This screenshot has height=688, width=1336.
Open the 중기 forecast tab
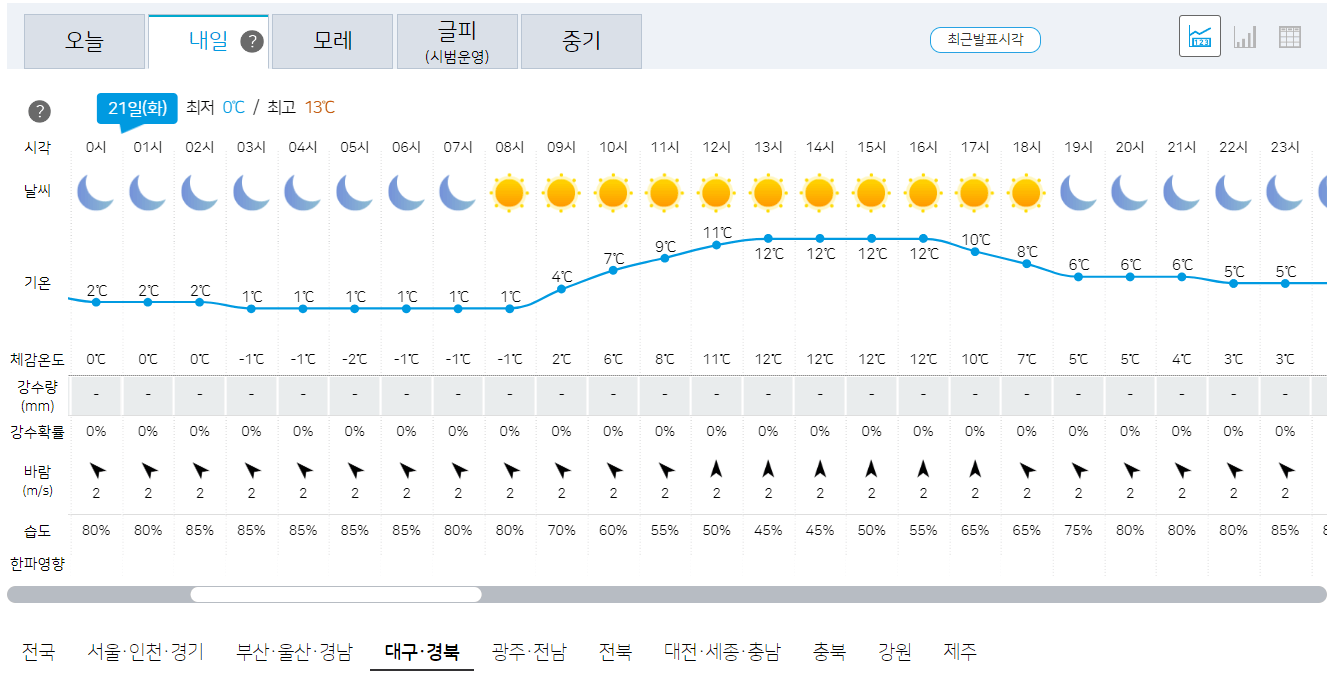point(581,40)
